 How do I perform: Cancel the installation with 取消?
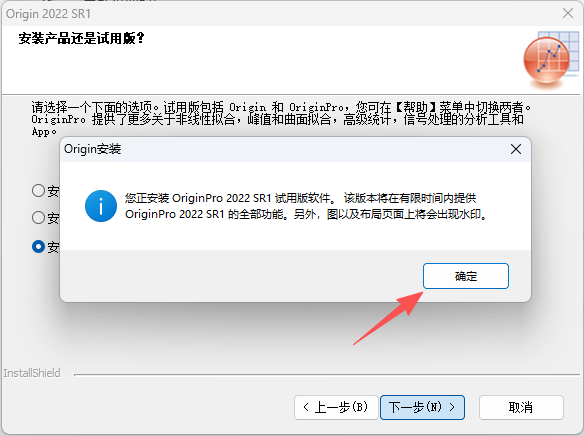coord(521,407)
